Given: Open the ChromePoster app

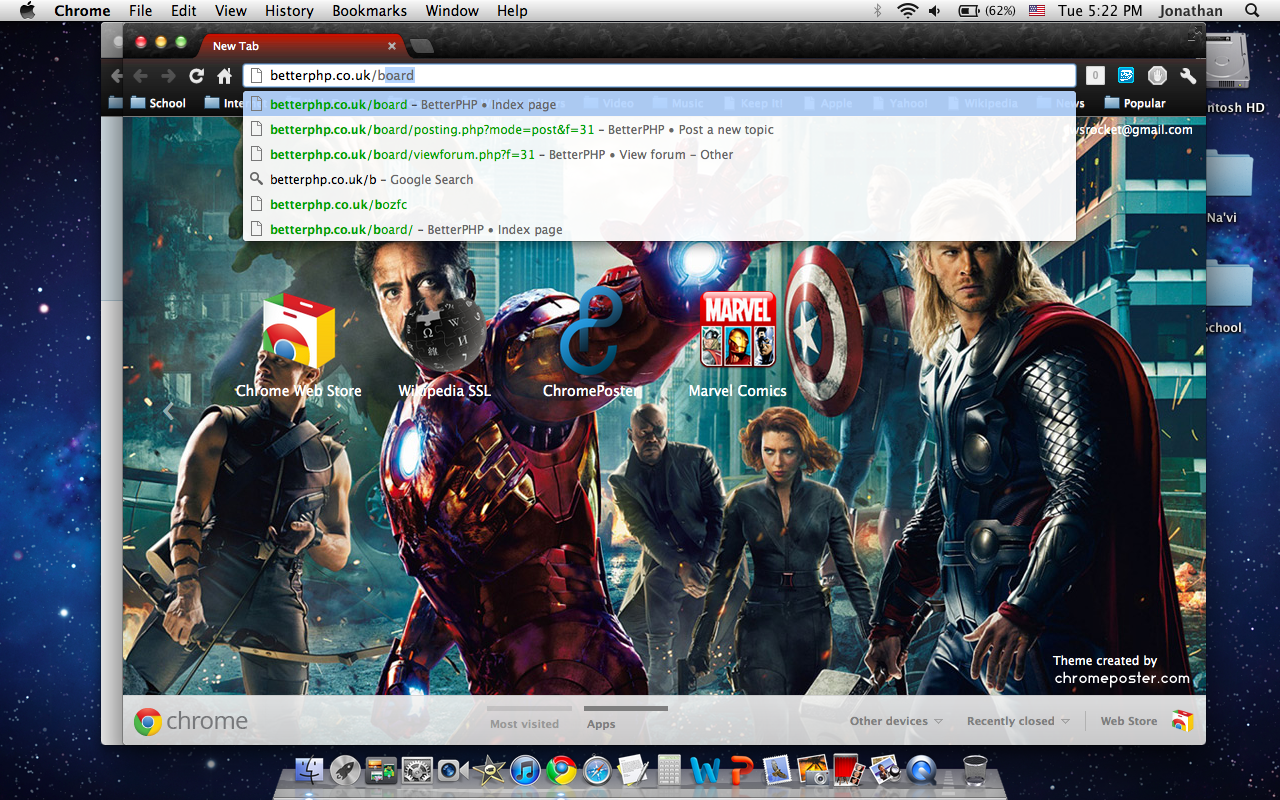Looking at the screenshot, I should (x=591, y=345).
